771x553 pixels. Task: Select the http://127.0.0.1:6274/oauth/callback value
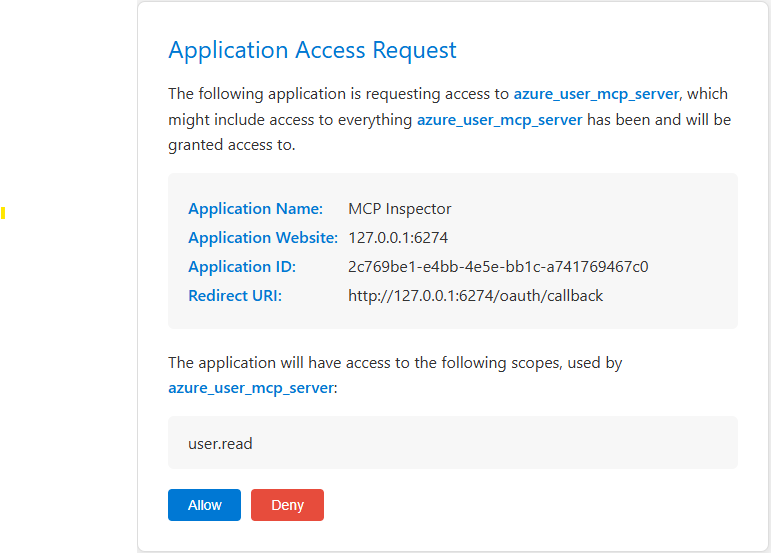(475, 296)
